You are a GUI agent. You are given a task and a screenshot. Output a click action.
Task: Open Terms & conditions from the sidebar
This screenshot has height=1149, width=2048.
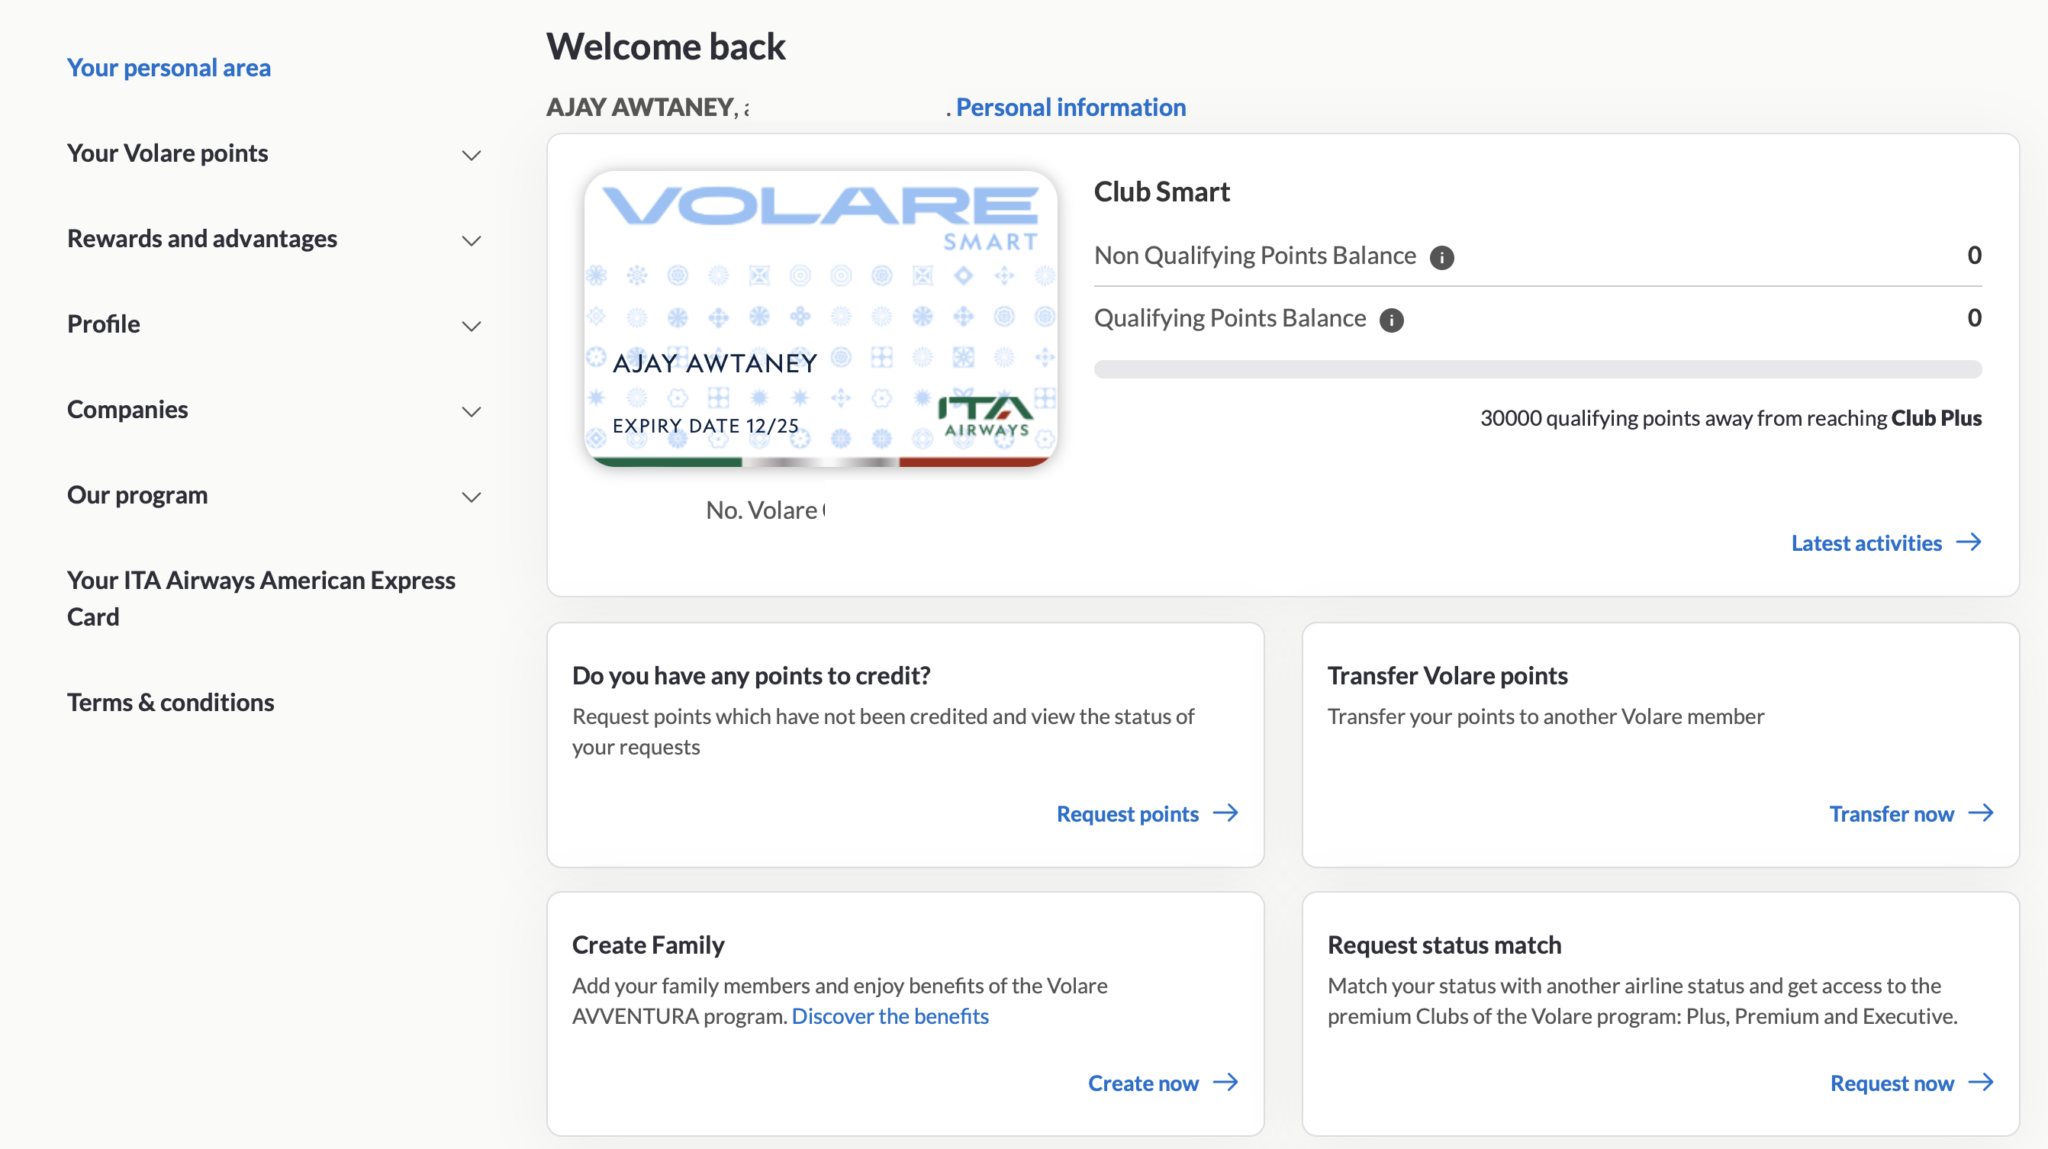click(x=170, y=702)
